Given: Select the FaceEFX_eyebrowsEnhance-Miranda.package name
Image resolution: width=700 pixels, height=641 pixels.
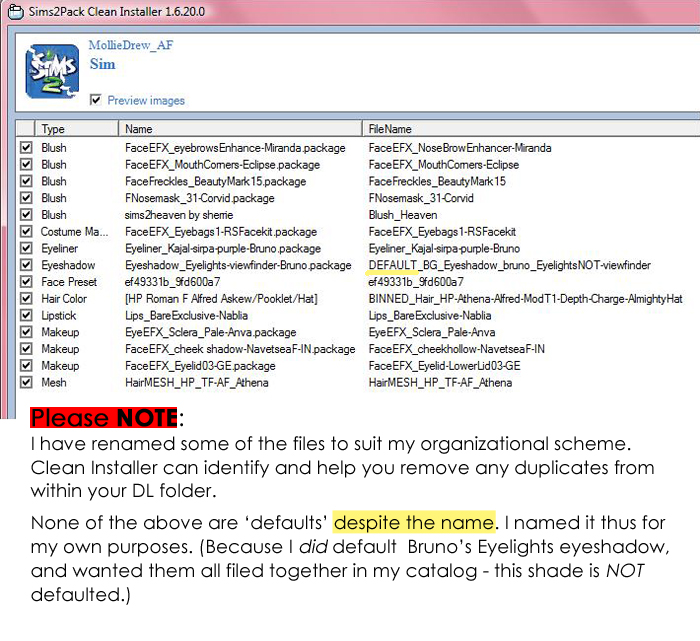Looking at the screenshot, I should pyautogui.click(x=235, y=148).
